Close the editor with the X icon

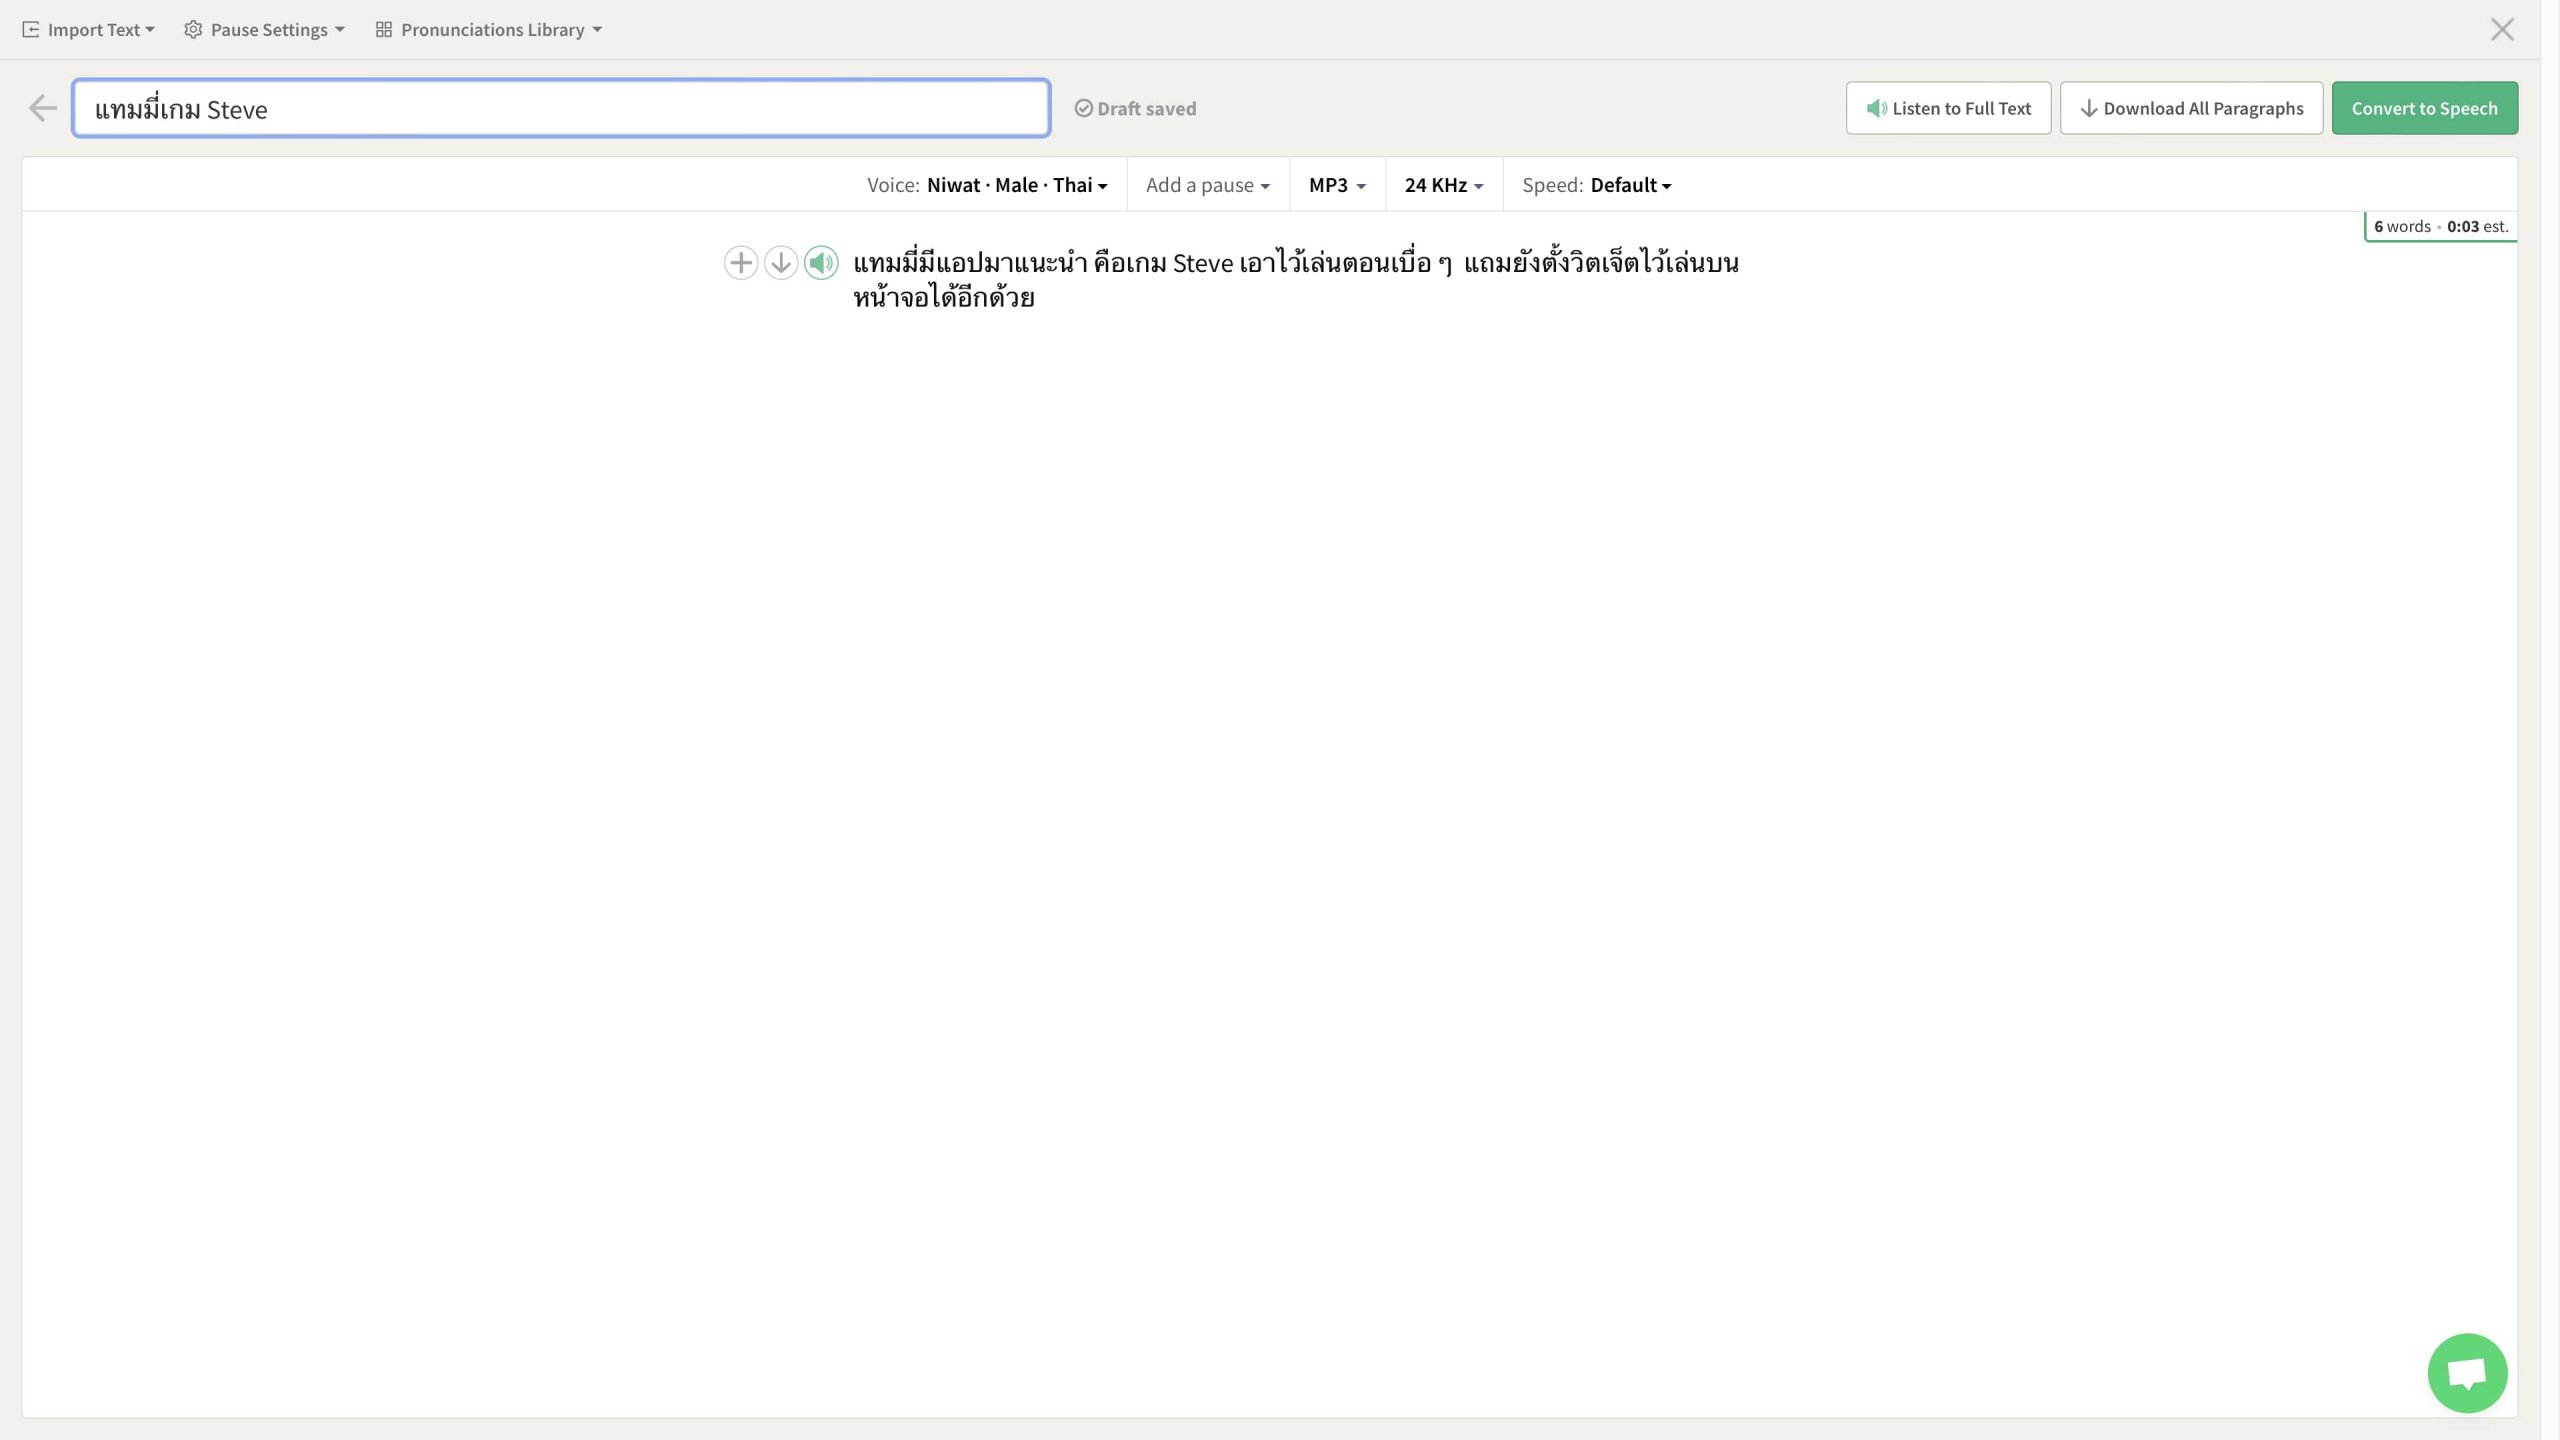[x=2502, y=30]
